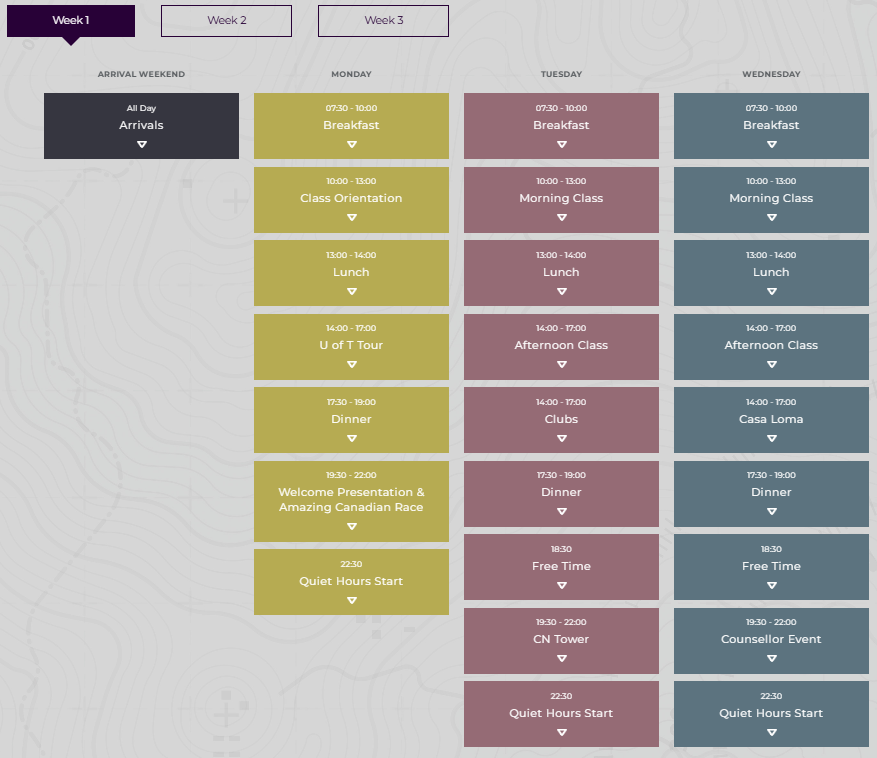Click arrow below Counsellor Event
The image size is (877, 758).
771,659
